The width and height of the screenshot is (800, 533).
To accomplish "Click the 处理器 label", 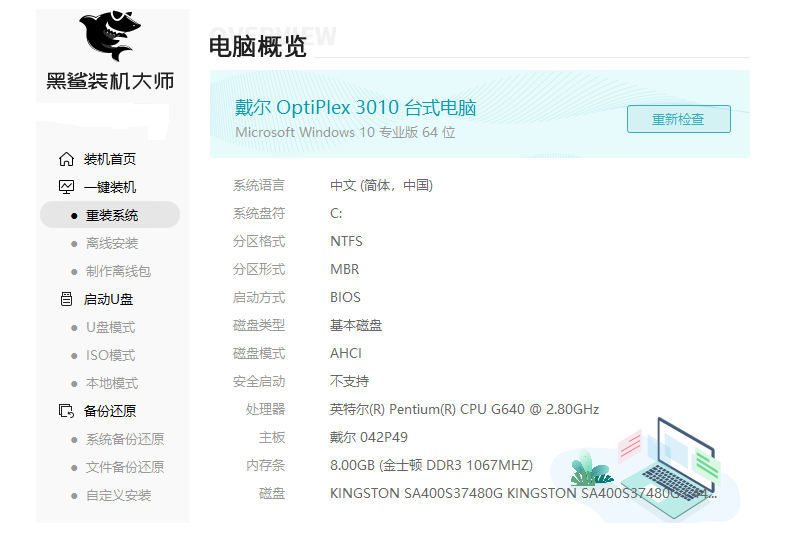I will [x=266, y=410].
